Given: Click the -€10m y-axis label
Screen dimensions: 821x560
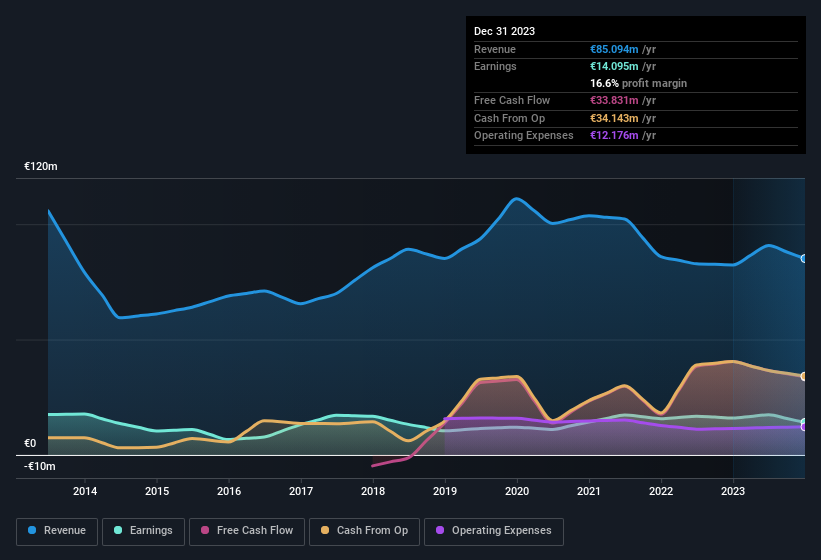Looking at the screenshot, I should 41,466.
